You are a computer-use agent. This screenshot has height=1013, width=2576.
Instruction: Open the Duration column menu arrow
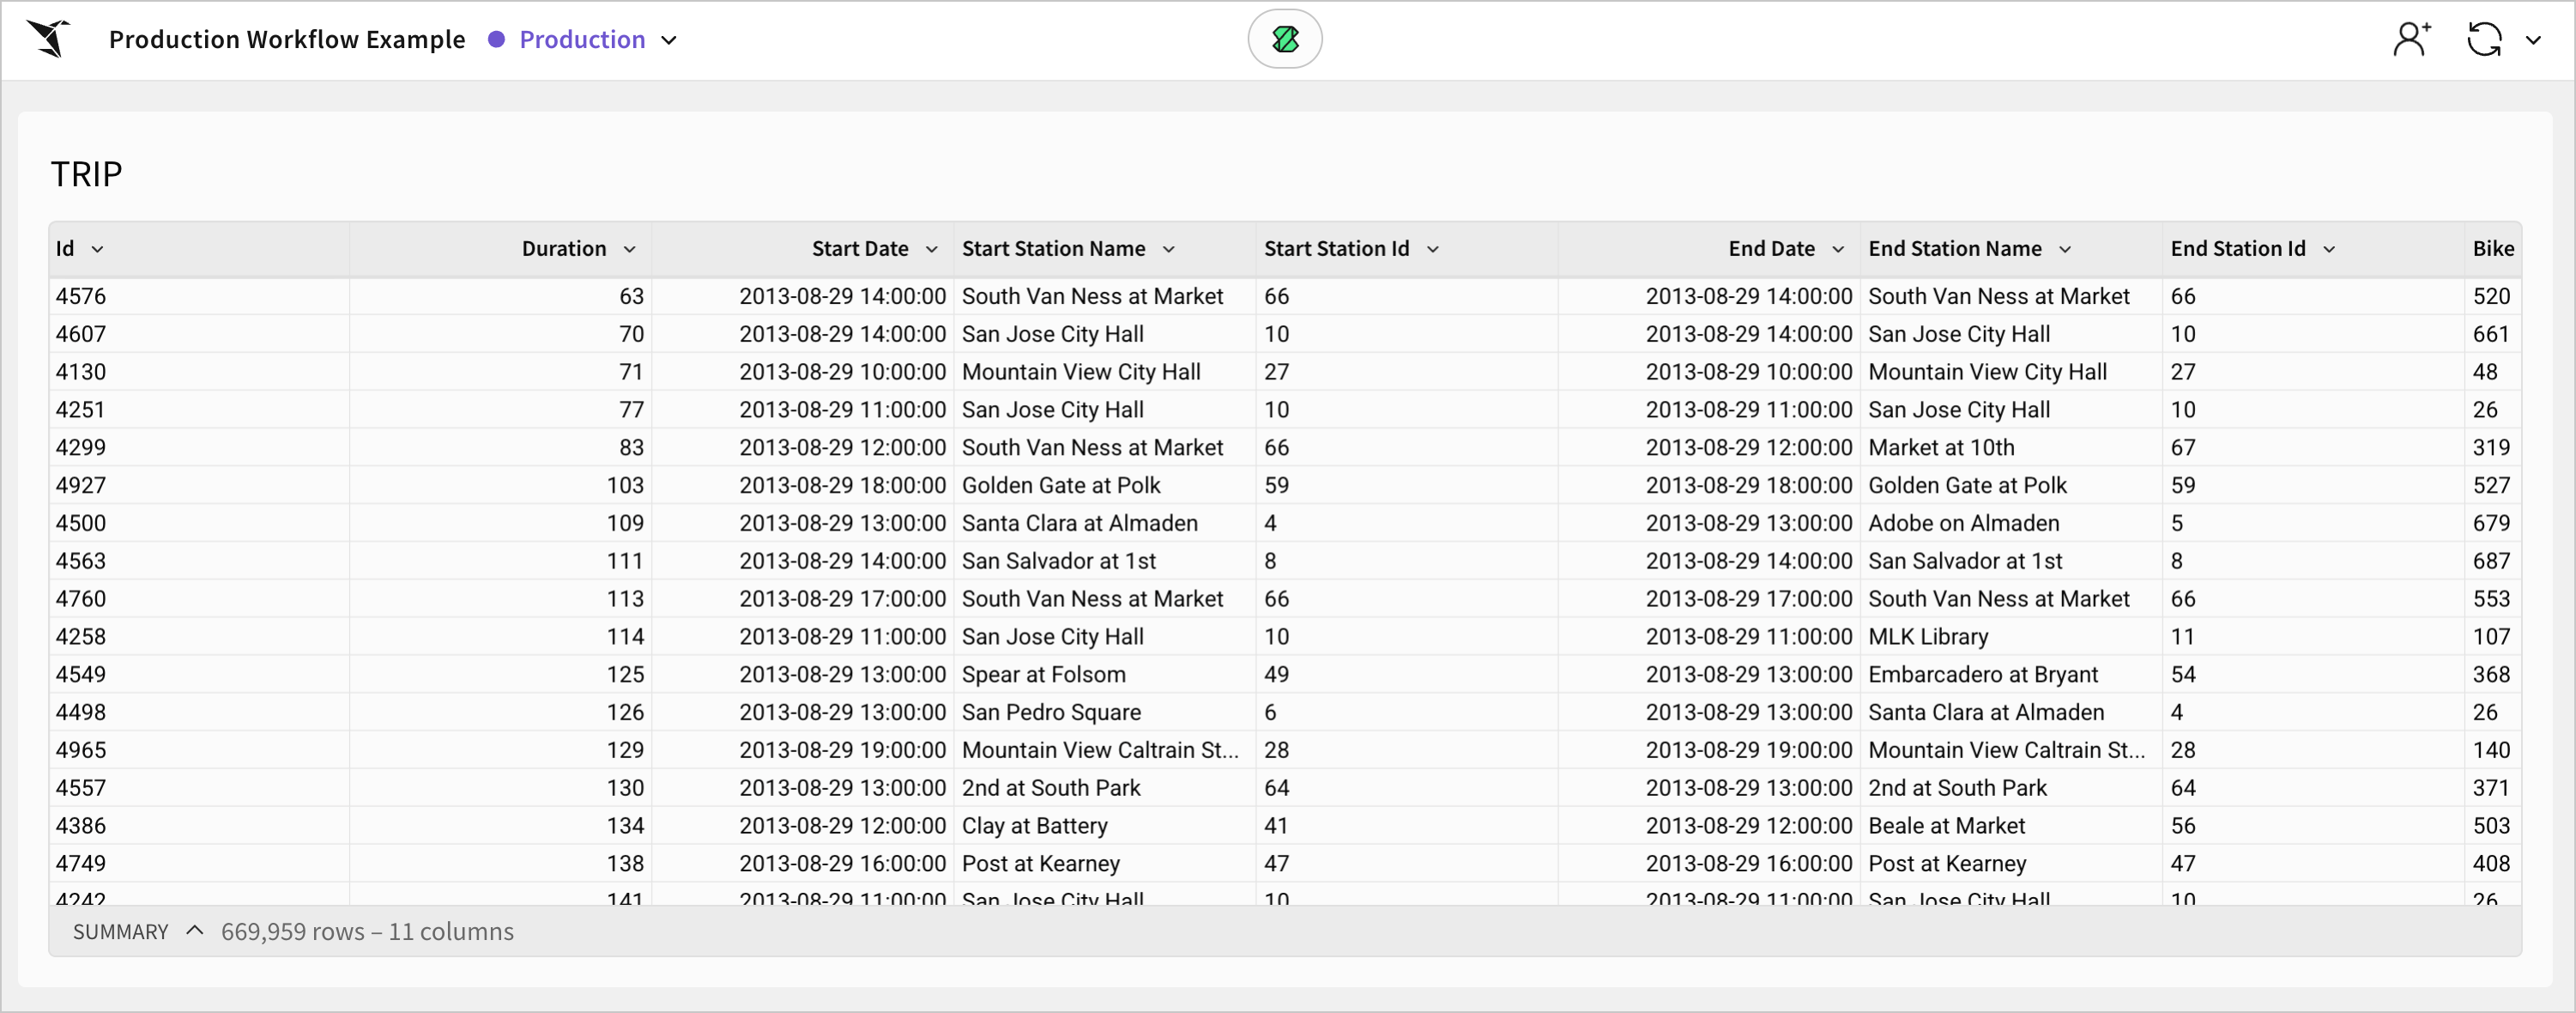(x=629, y=249)
